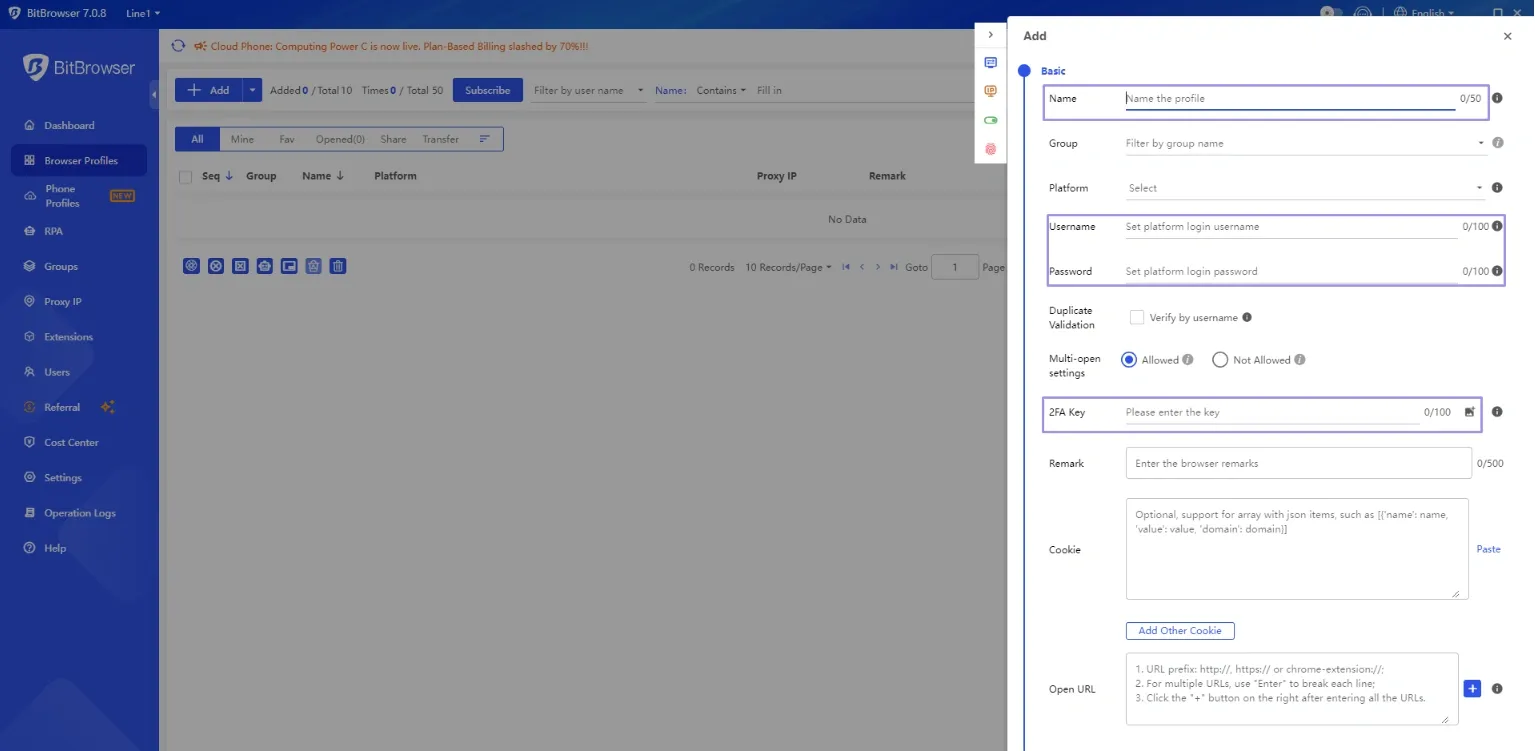Click the Paste link beside Cookie box
The image size is (1535, 751).
click(1488, 549)
